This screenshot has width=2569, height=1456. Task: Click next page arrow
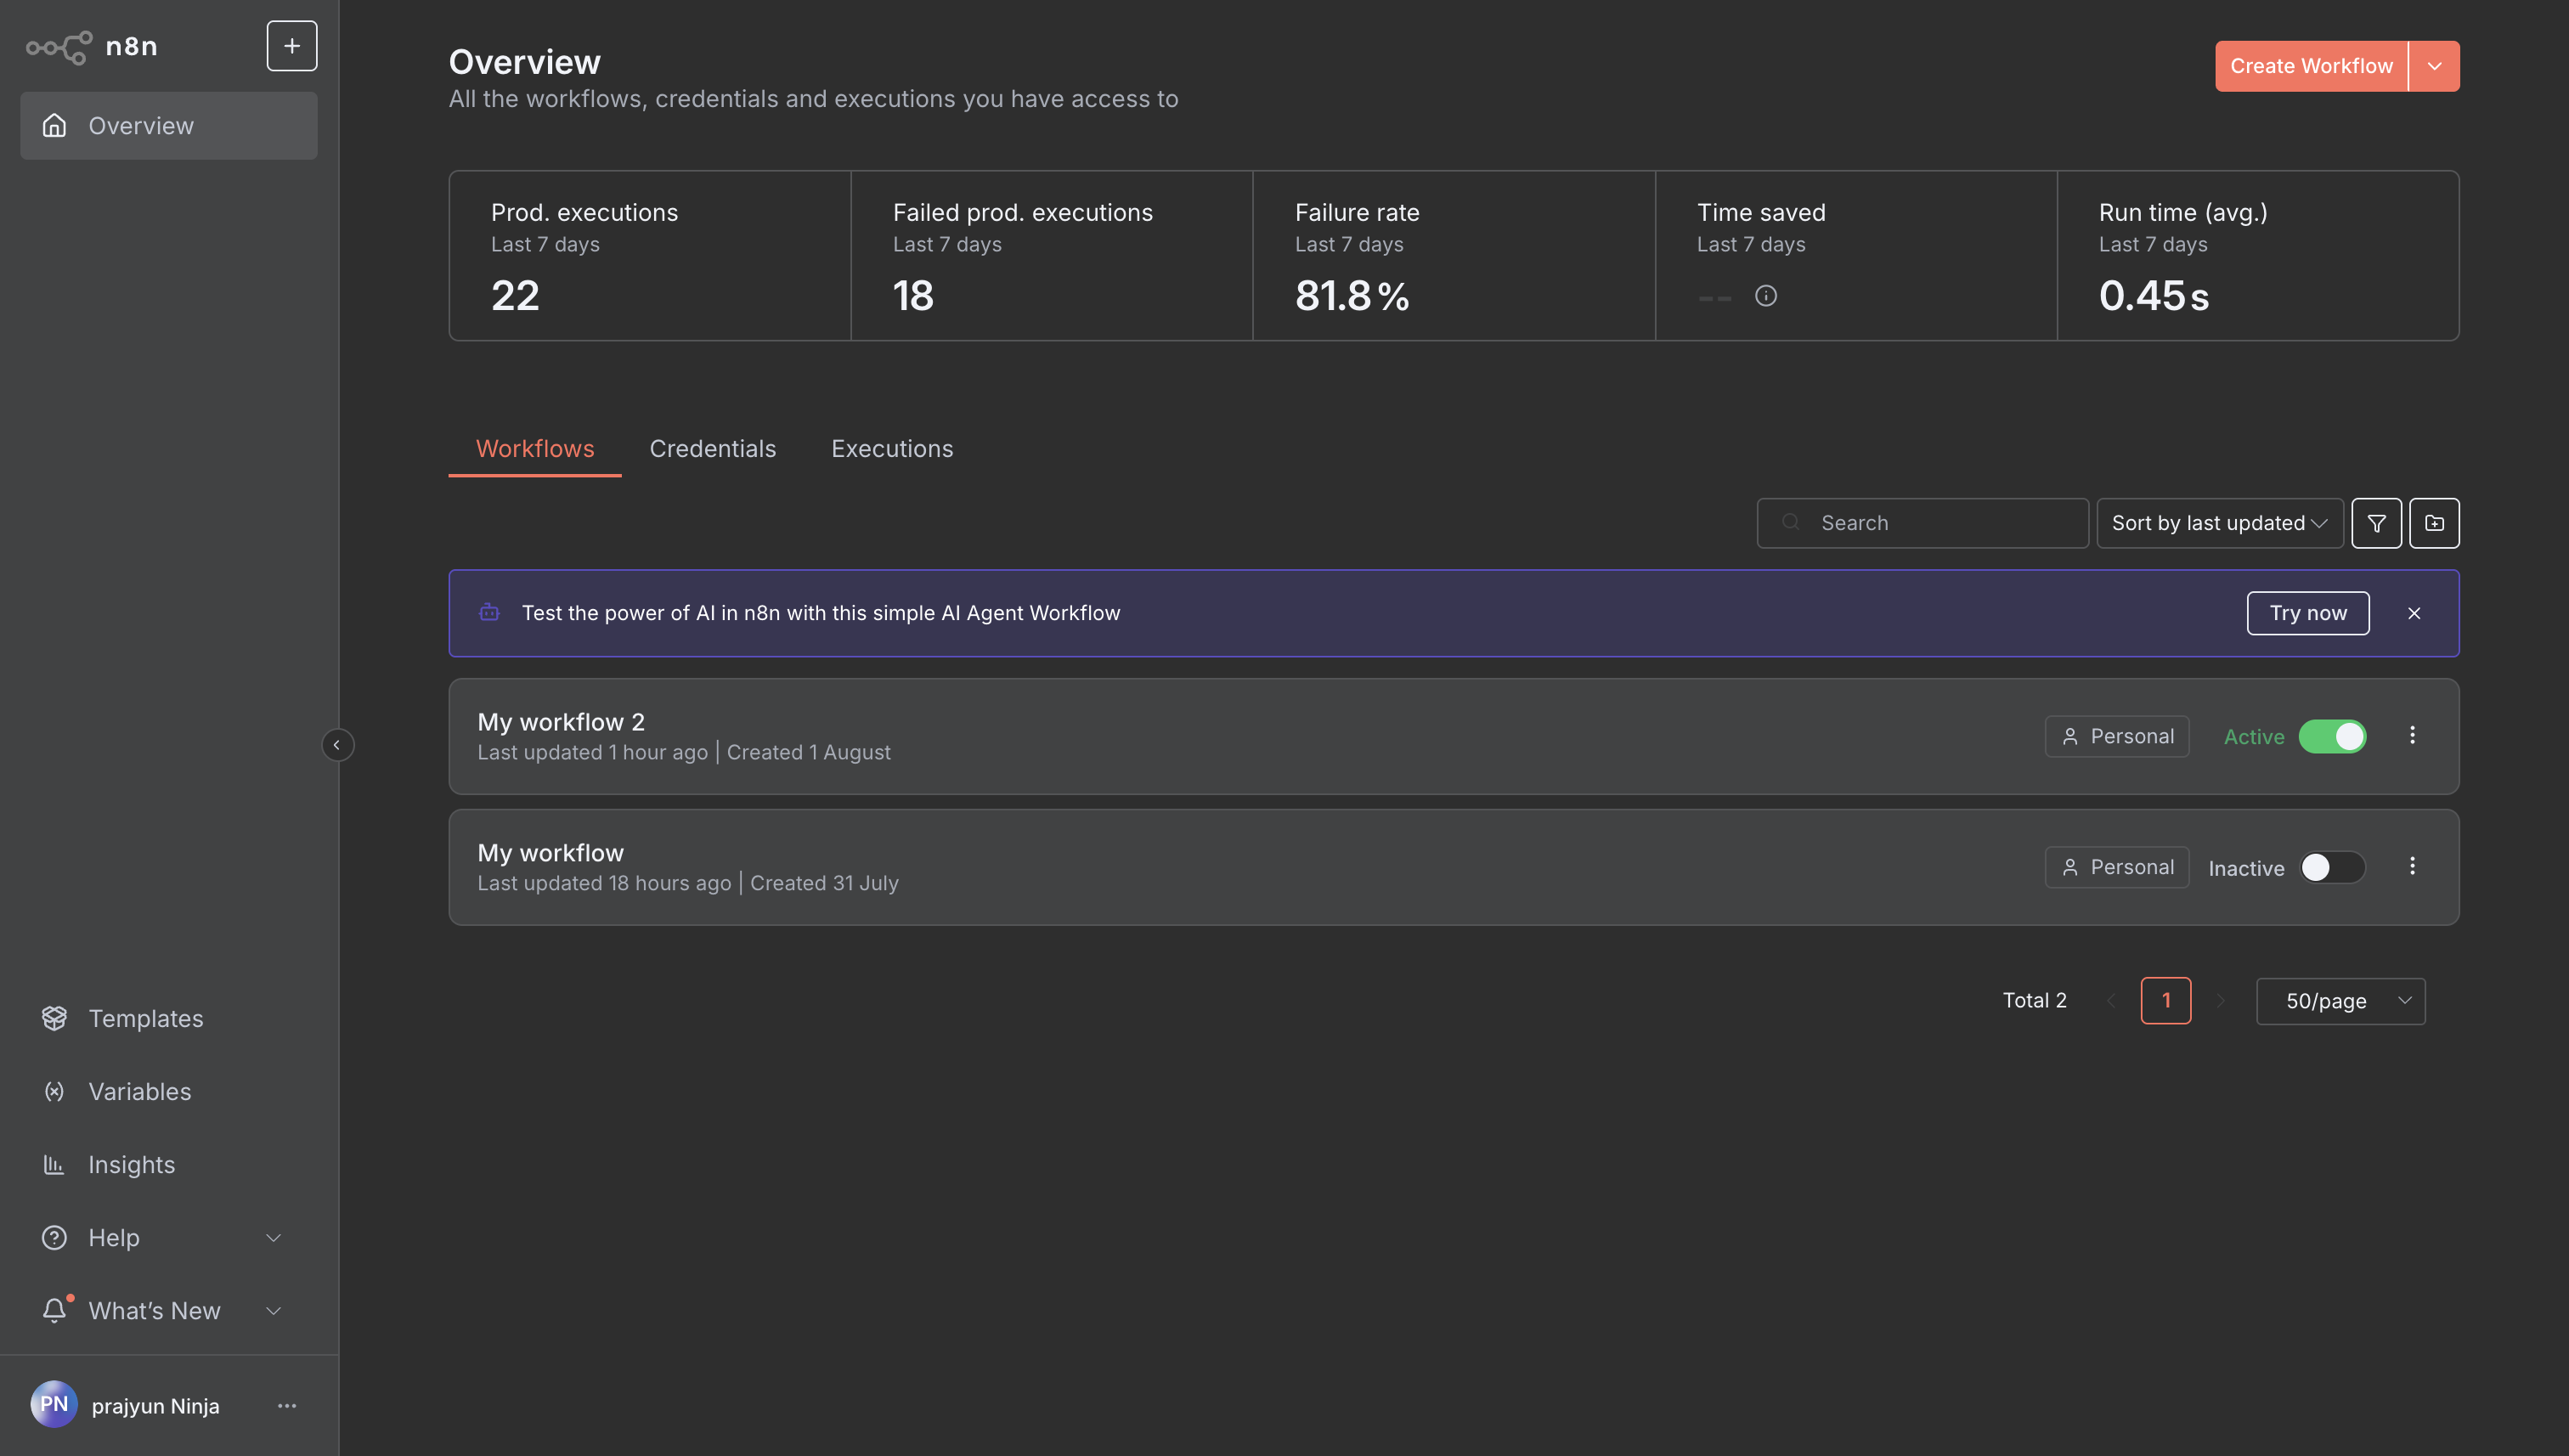tap(2221, 1000)
